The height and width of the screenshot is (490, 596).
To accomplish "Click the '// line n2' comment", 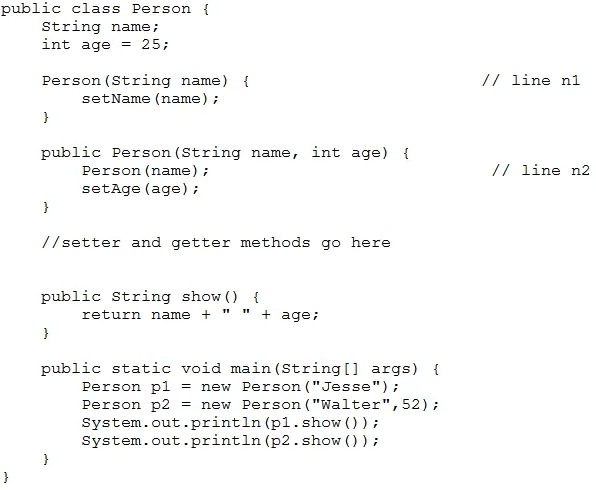I will click(x=541, y=171).
